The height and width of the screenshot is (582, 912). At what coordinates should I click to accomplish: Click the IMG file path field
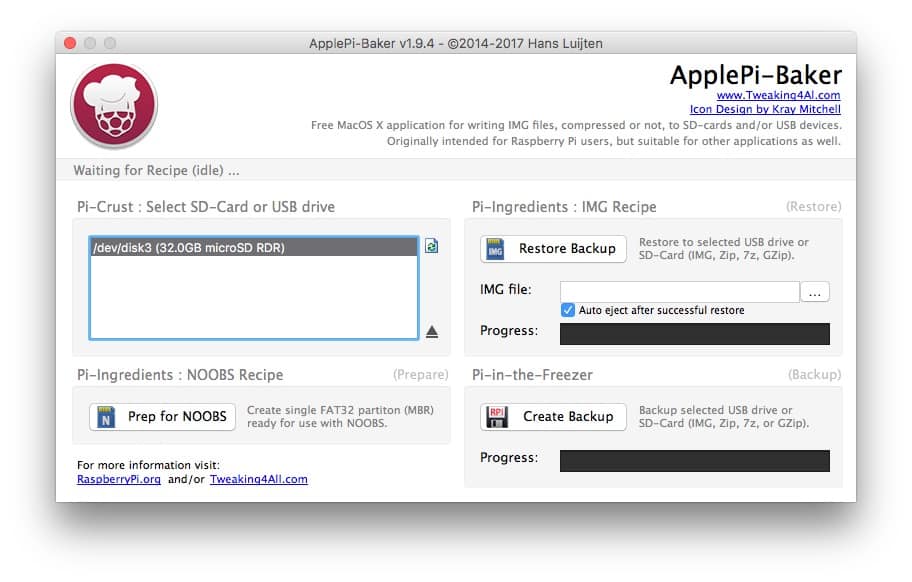pyautogui.click(x=680, y=292)
